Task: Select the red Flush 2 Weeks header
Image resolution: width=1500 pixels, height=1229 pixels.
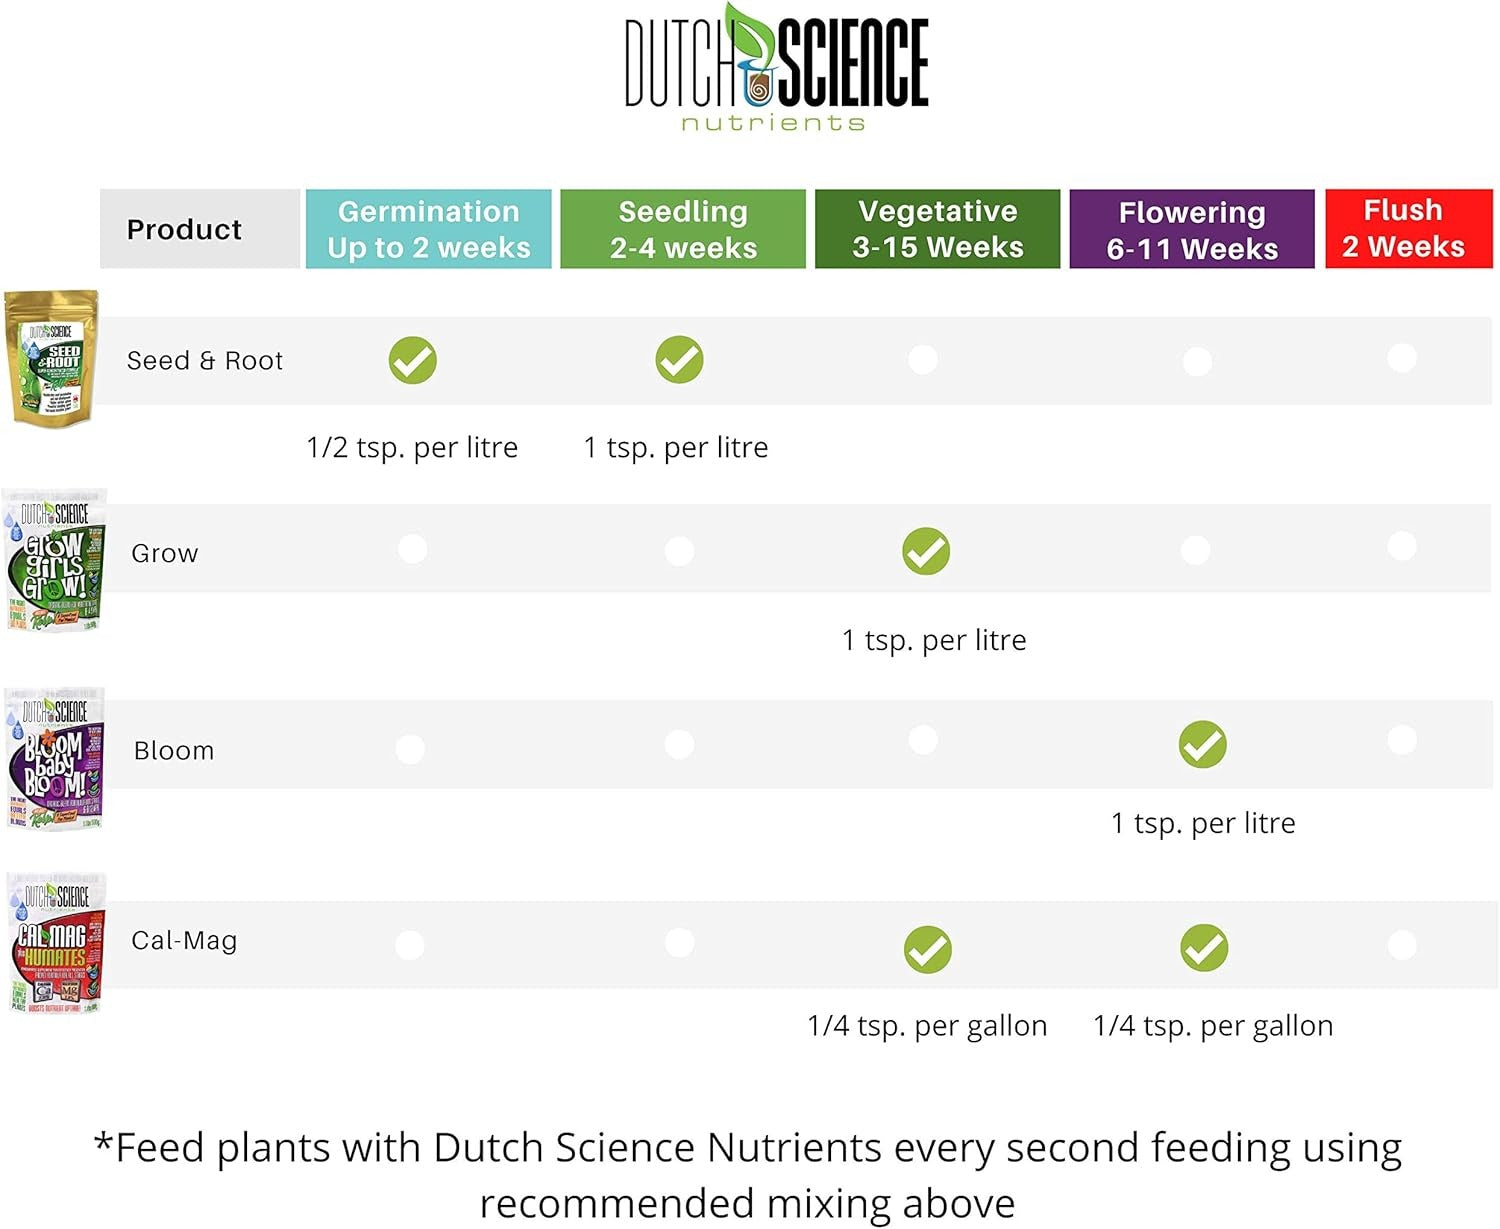Action: [x=1409, y=229]
